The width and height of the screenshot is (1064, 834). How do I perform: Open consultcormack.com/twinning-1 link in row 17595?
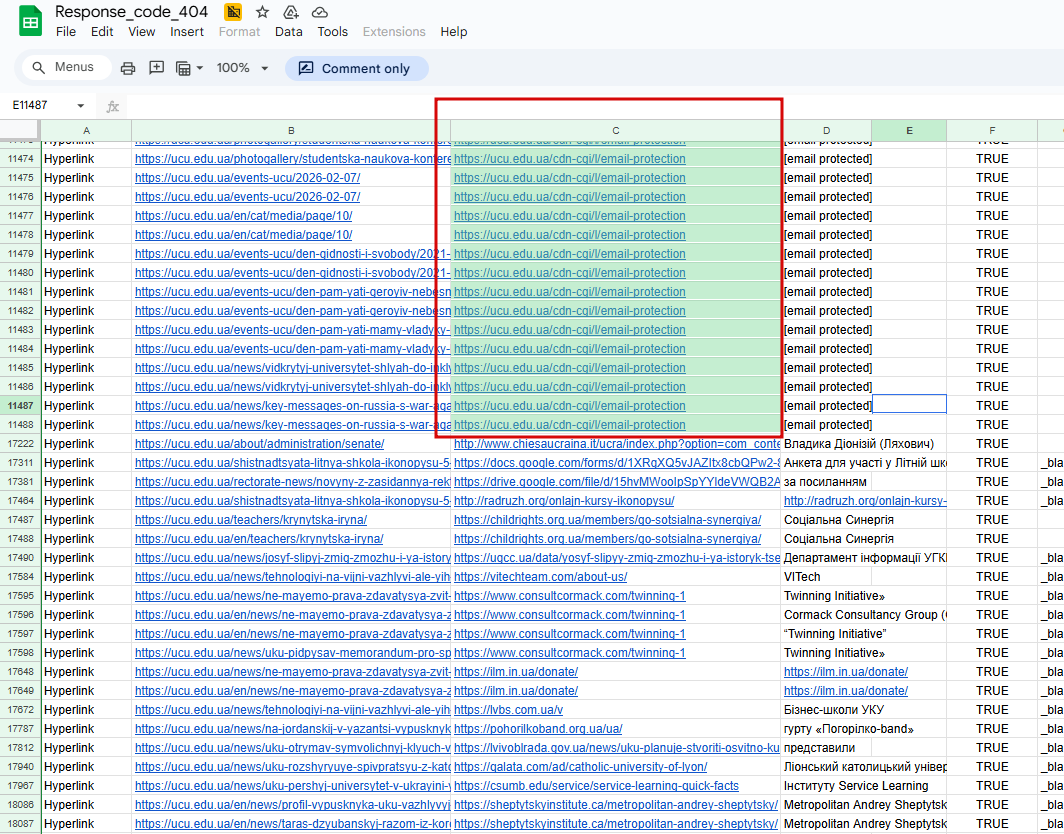pyautogui.click(x=570, y=596)
